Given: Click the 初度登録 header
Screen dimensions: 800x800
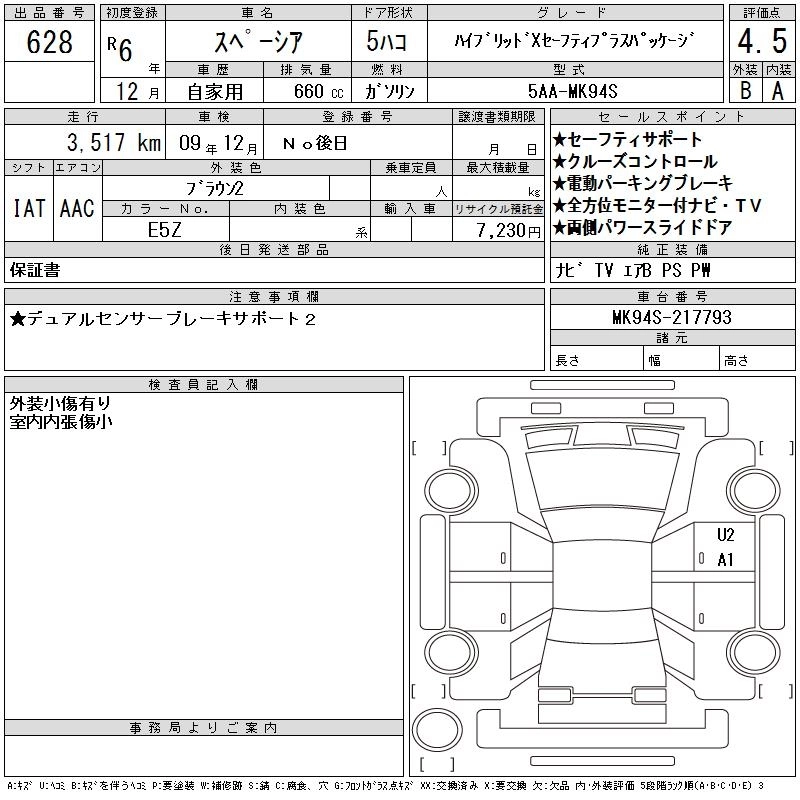Looking at the screenshot, I should pos(132,13).
